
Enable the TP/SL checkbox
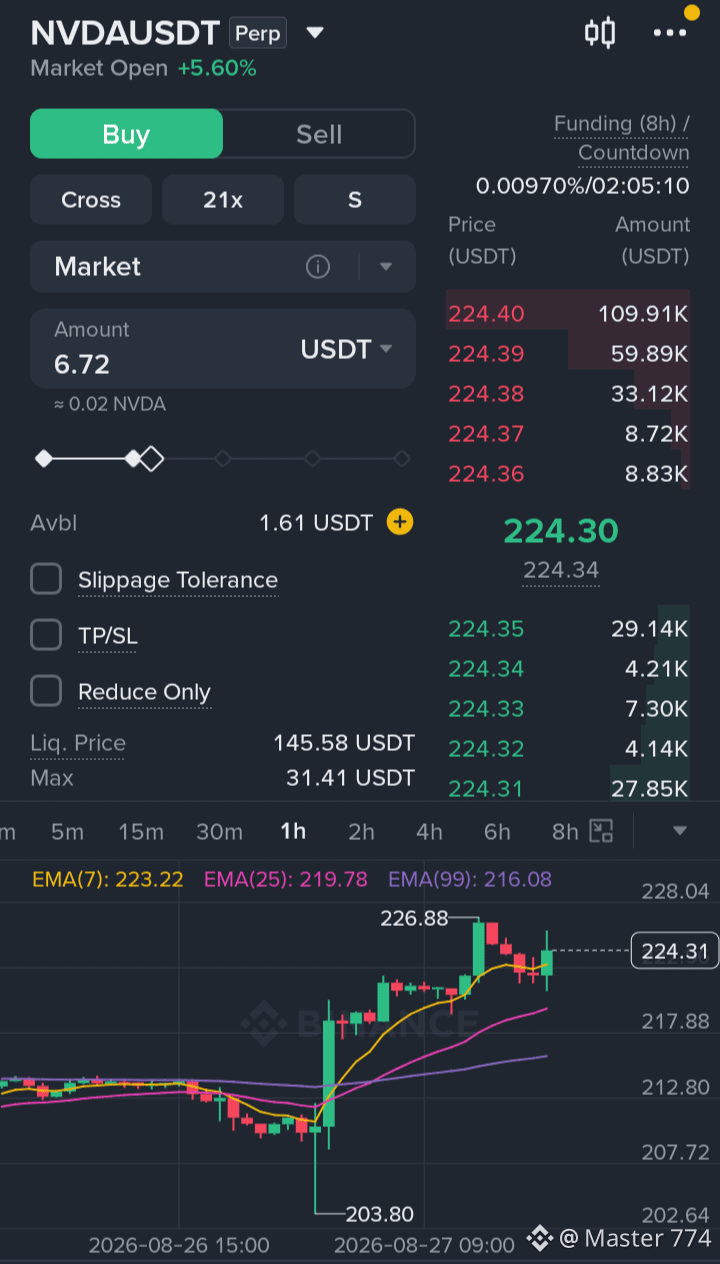tap(46, 635)
